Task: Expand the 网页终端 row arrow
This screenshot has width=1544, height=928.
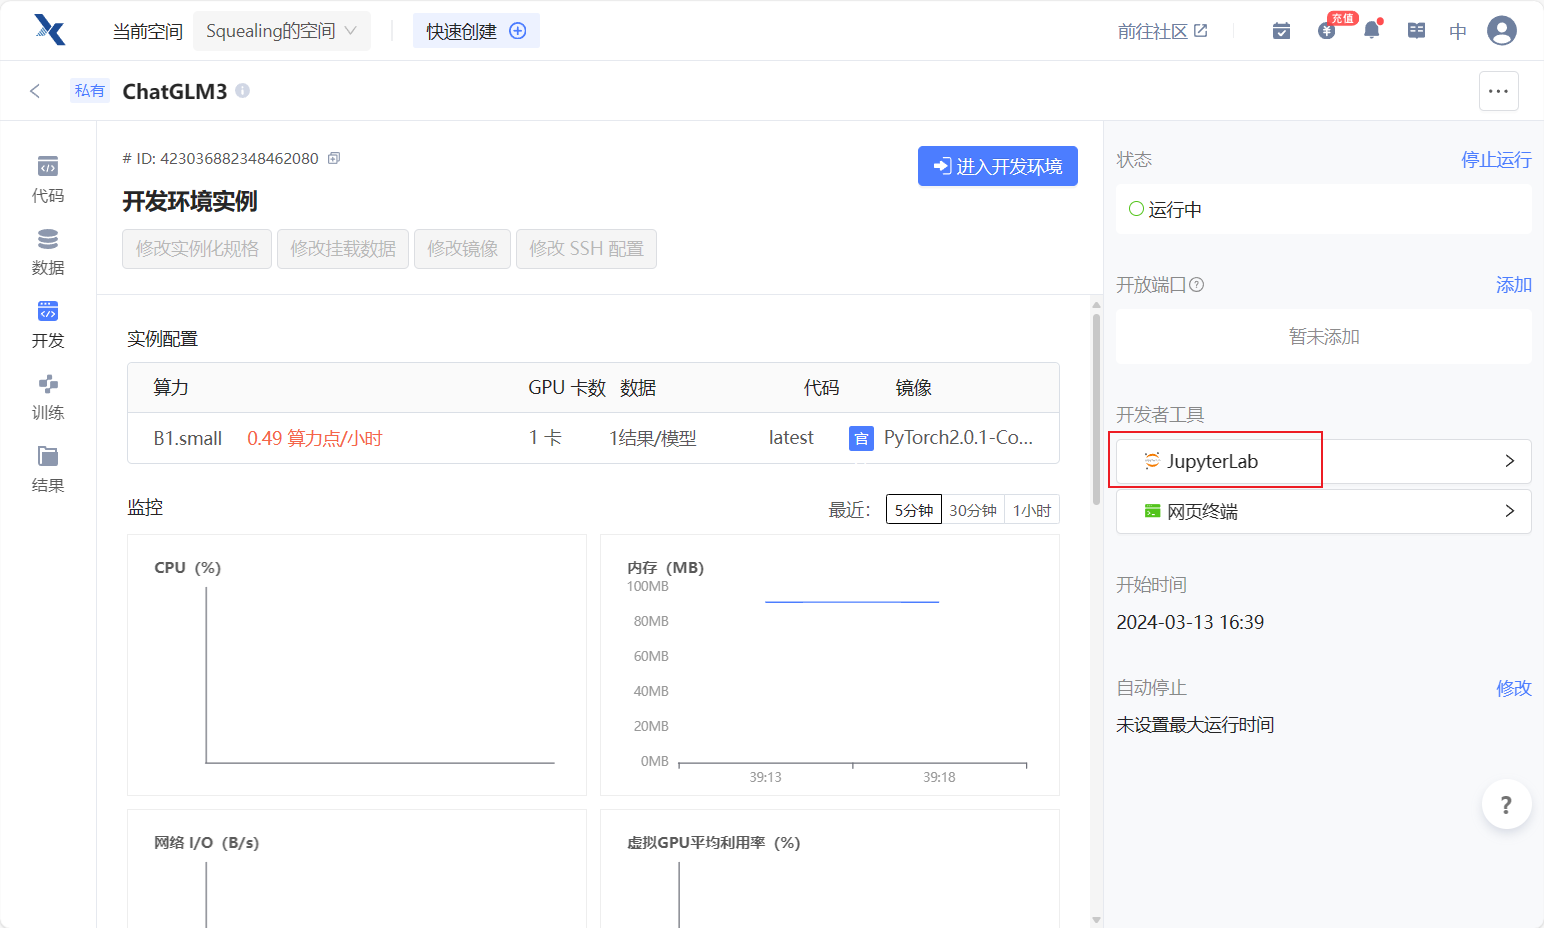Action: click(x=1509, y=511)
